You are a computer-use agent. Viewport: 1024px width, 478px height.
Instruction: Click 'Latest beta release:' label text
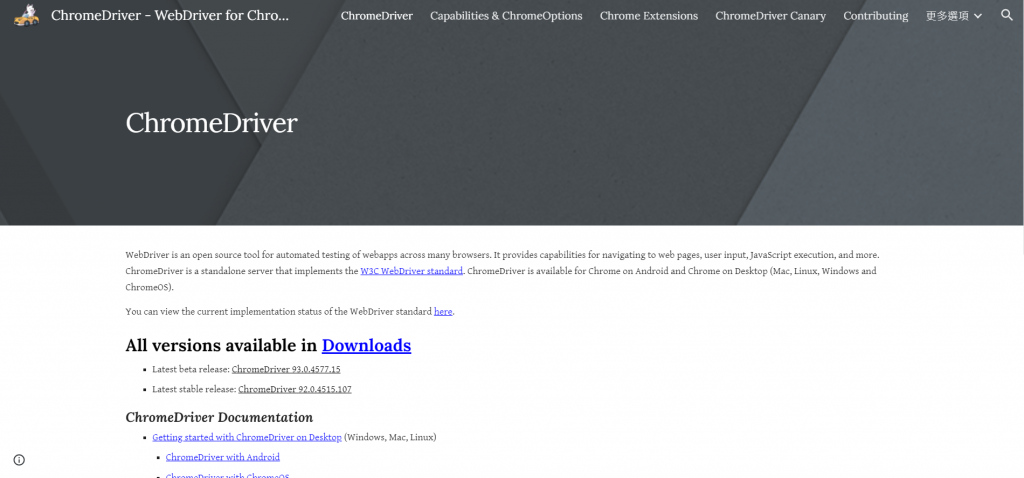coord(191,369)
